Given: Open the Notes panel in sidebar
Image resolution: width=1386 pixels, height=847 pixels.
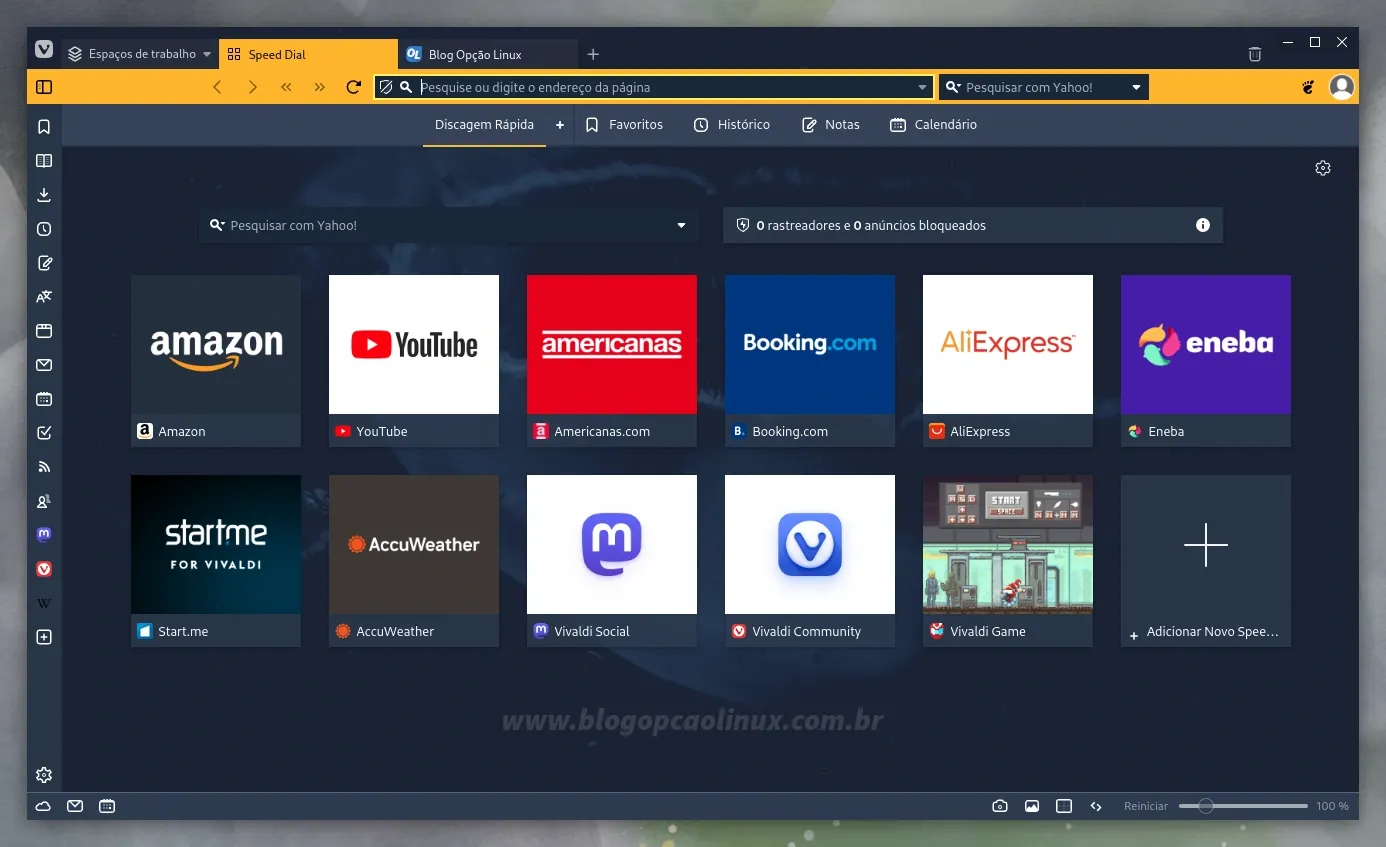Looking at the screenshot, I should click(44, 263).
